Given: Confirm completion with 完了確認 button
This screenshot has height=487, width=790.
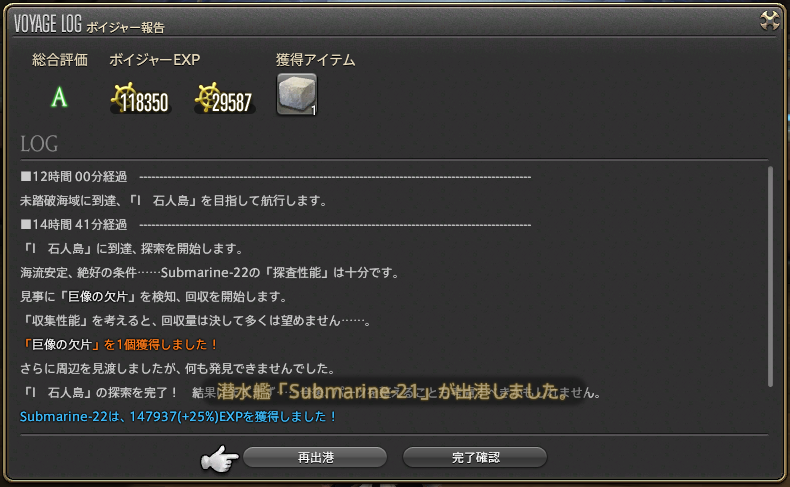Looking at the screenshot, I should (475, 457).
